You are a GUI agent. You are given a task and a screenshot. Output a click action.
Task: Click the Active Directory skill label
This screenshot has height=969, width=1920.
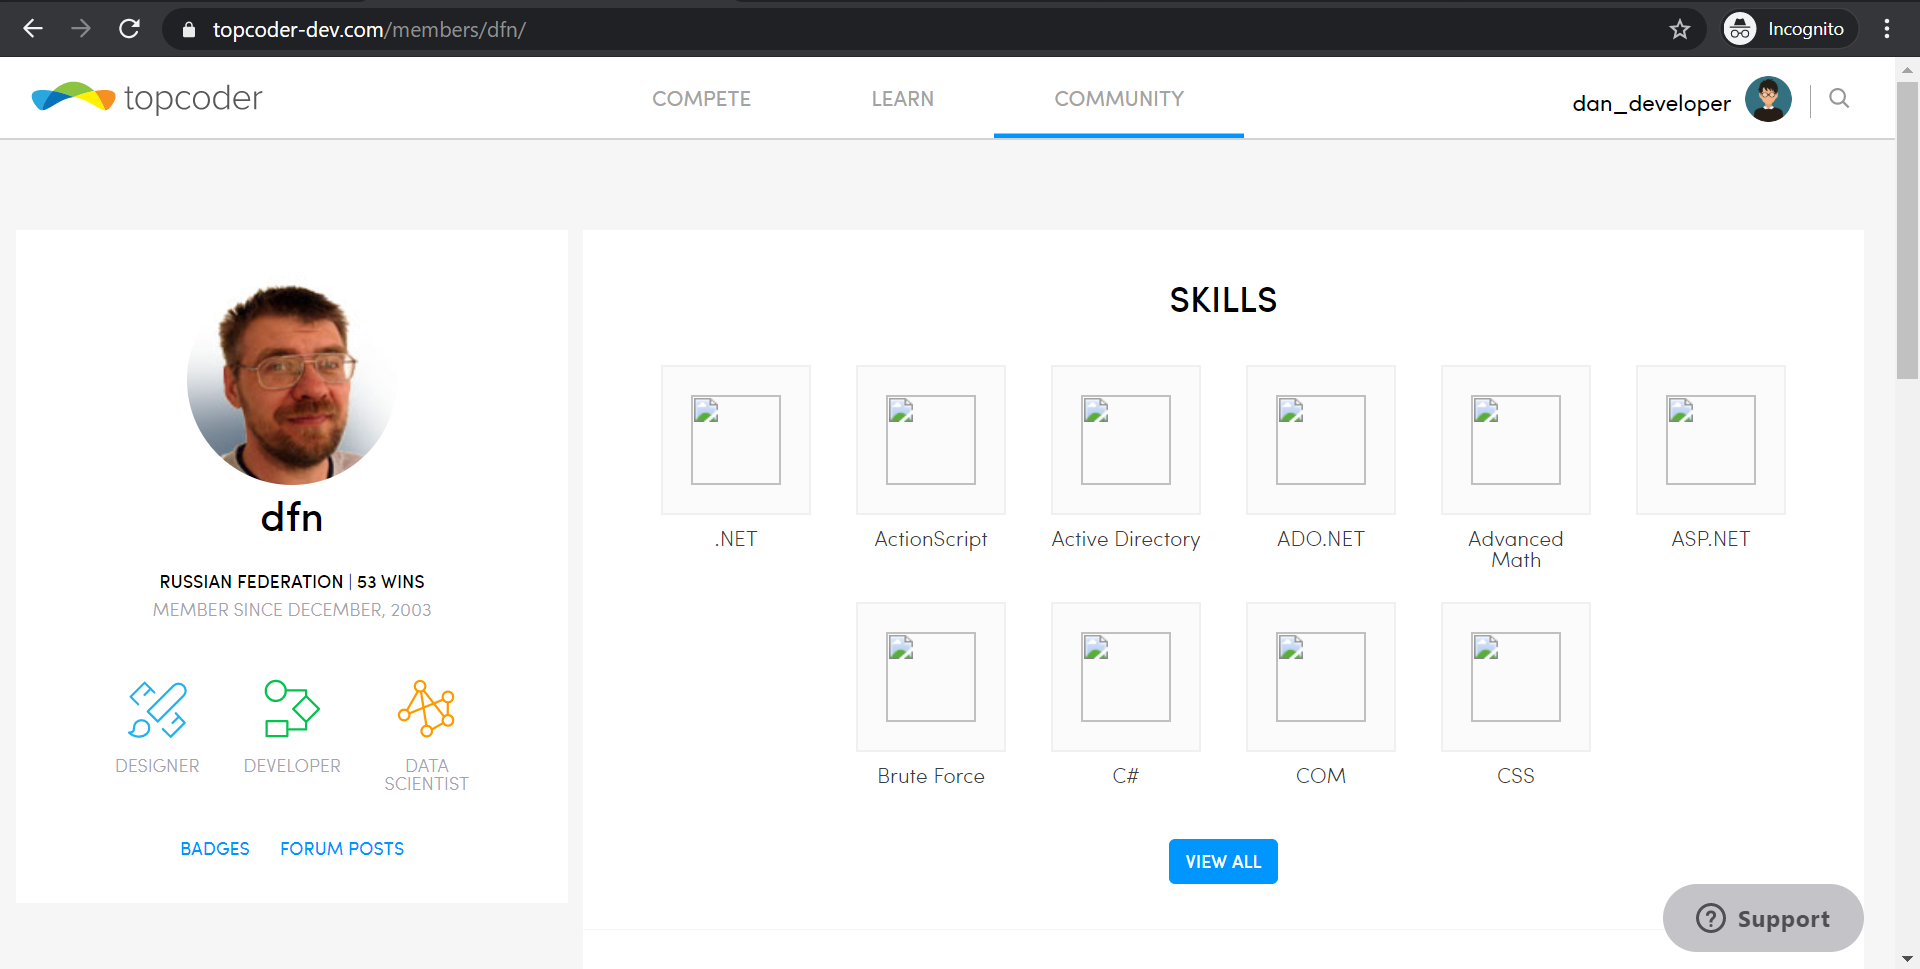(x=1126, y=539)
